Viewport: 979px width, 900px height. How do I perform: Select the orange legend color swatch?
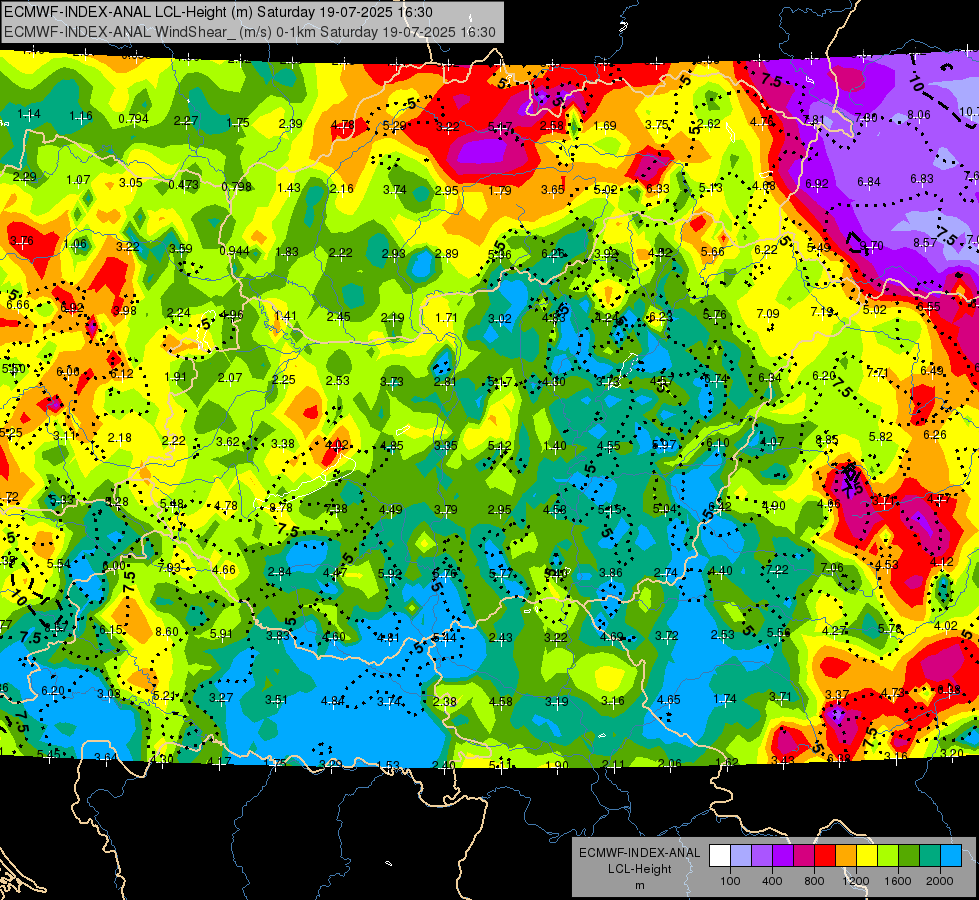click(x=846, y=856)
